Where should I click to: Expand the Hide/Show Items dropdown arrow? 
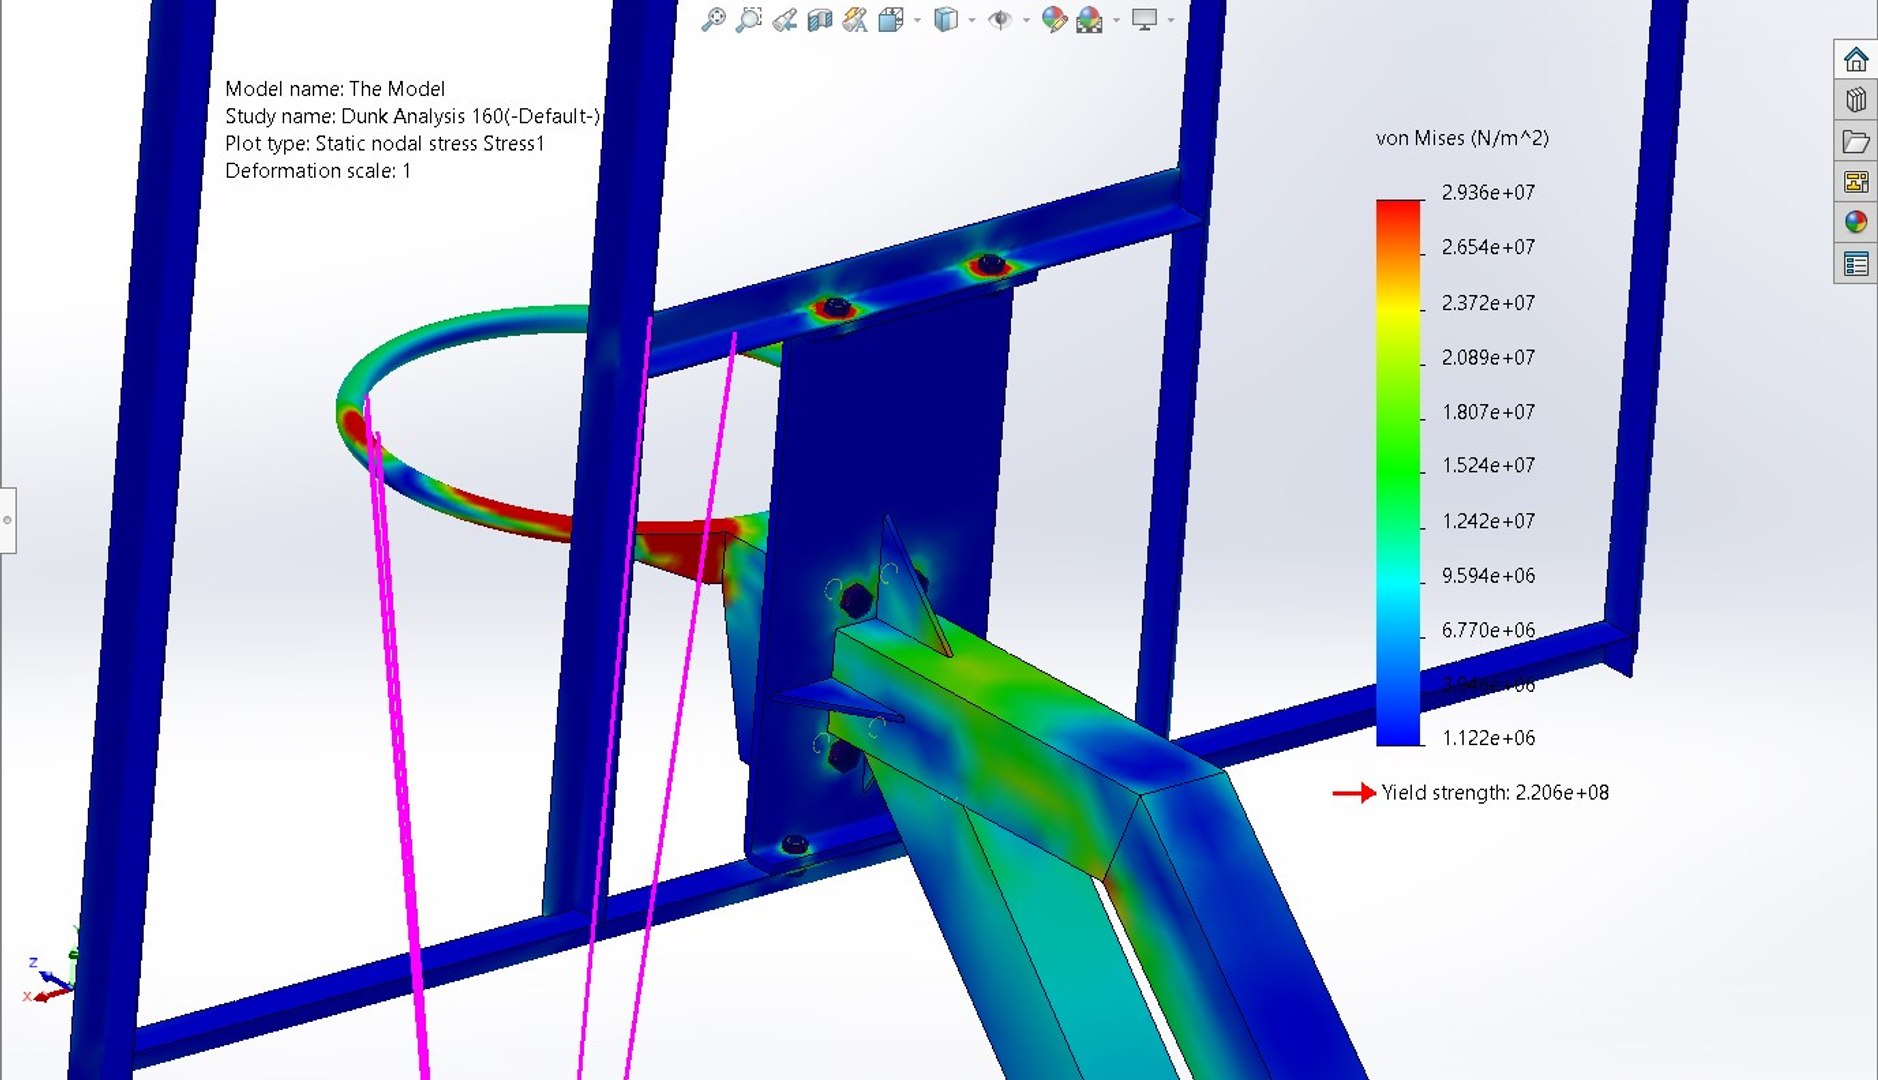click(1026, 20)
